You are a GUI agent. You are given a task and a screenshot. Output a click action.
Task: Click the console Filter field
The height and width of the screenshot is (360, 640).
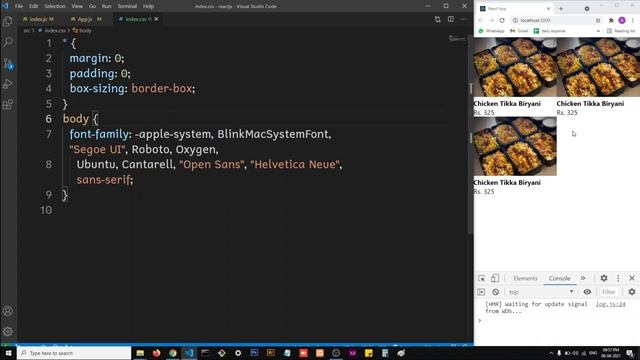click(x=610, y=292)
